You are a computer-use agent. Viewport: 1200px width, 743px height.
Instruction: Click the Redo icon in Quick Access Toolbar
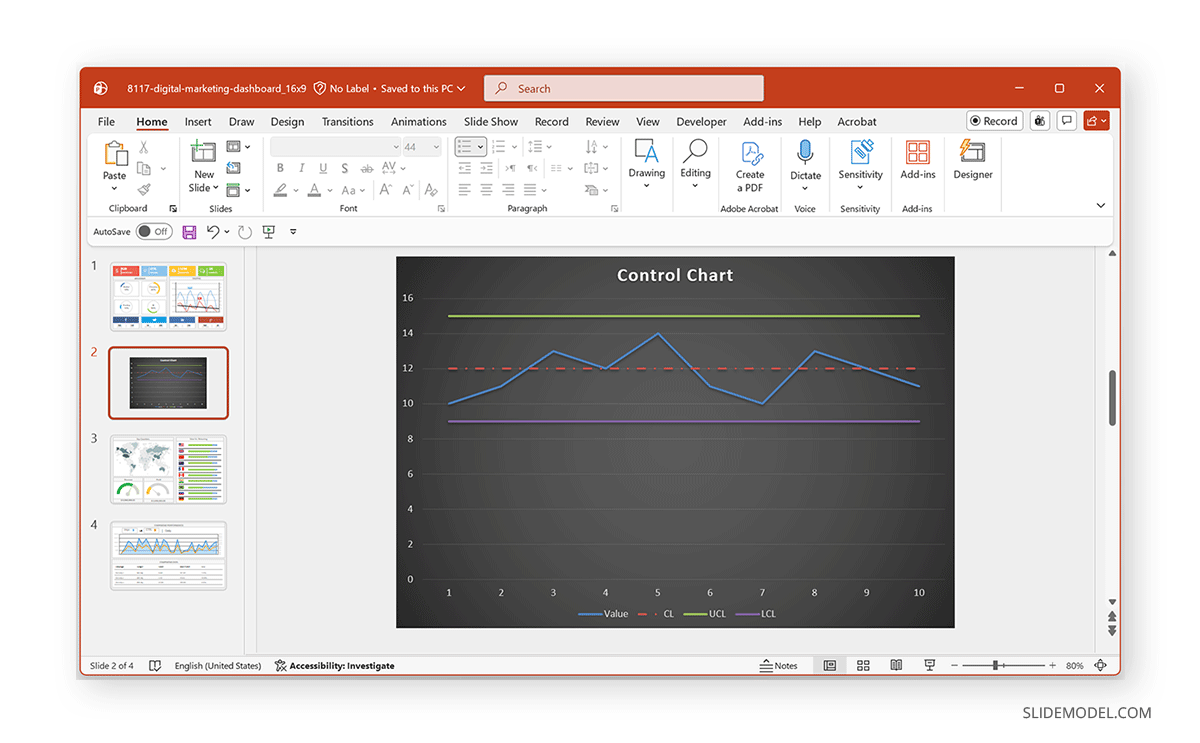(245, 231)
